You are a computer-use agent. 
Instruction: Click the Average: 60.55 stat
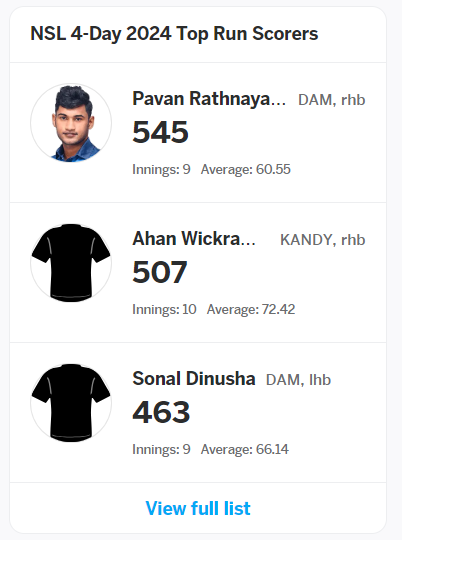coord(246,169)
